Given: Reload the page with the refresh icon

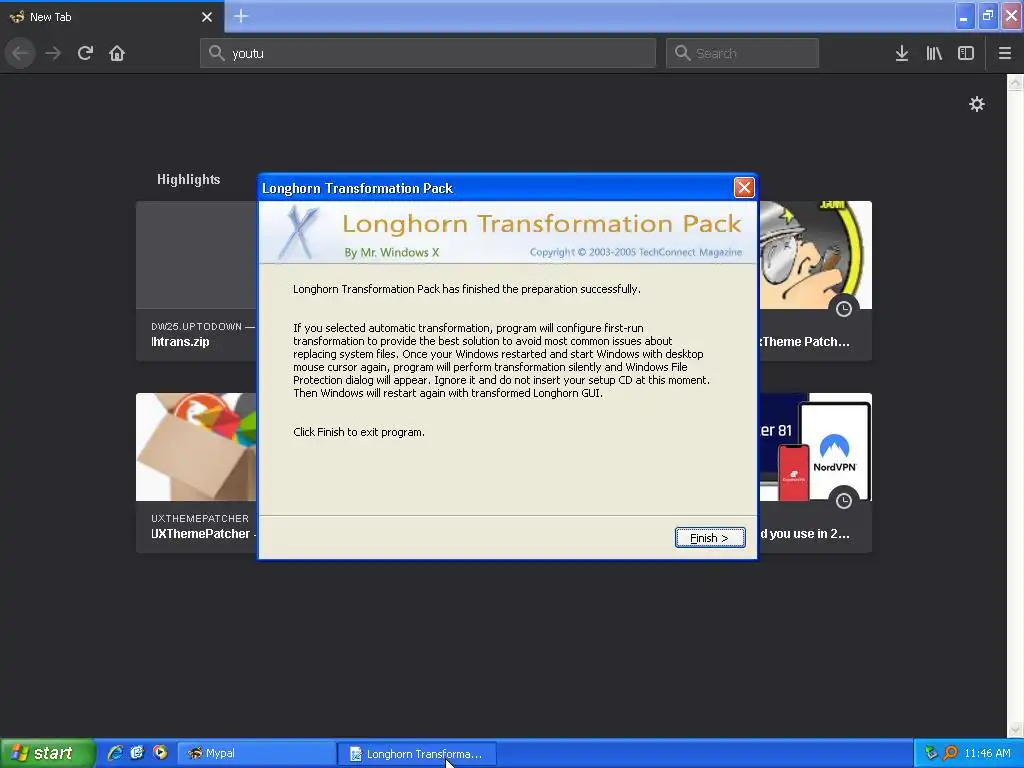Looking at the screenshot, I should [86, 53].
